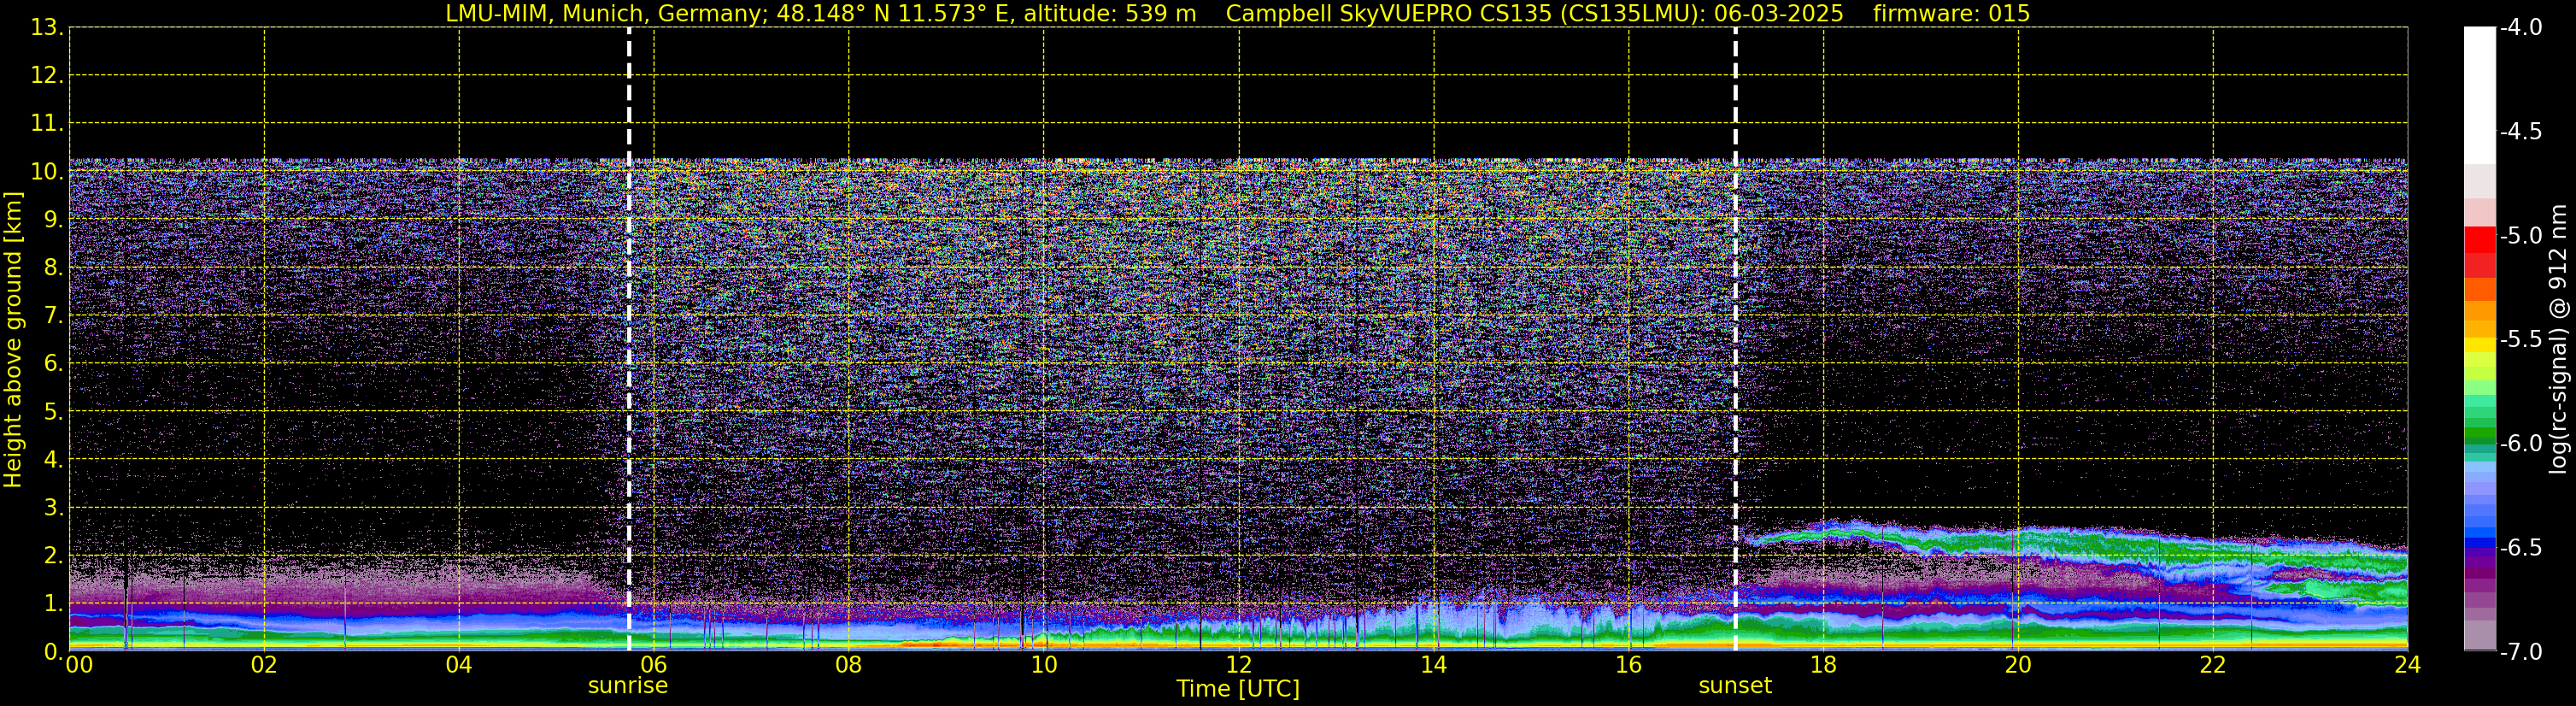Image resolution: width=2576 pixels, height=706 pixels.
Task: Click the height axis tick label '6.'
Action: pyautogui.click(x=53, y=363)
